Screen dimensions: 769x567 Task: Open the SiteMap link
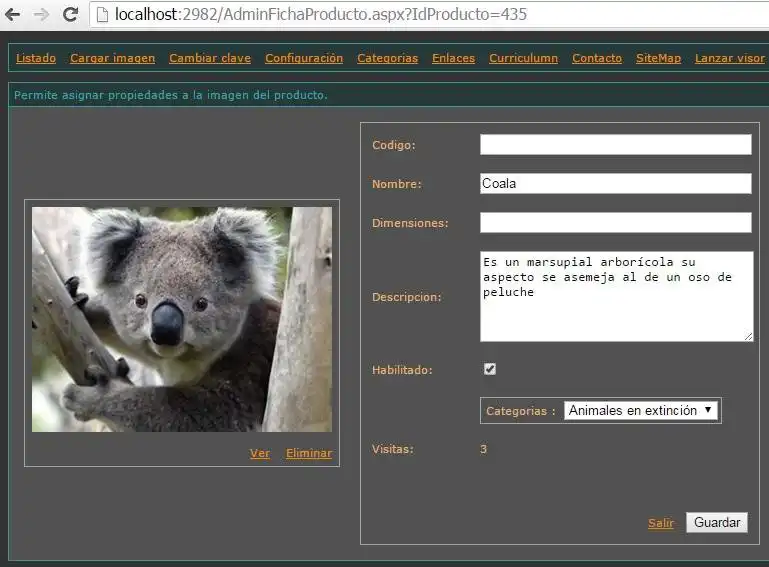pyautogui.click(x=658, y=58)
